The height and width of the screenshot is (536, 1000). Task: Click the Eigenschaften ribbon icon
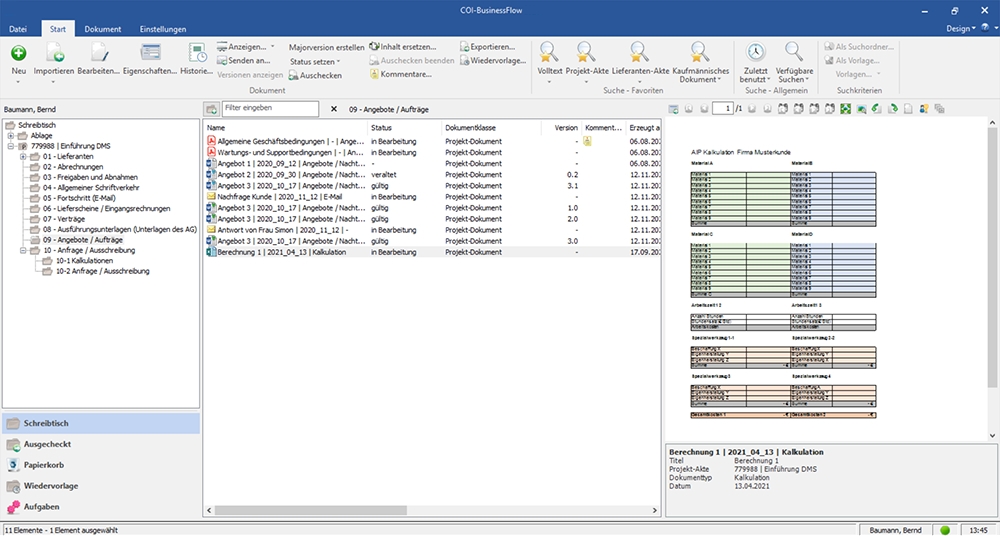click(x=150, y=53)
